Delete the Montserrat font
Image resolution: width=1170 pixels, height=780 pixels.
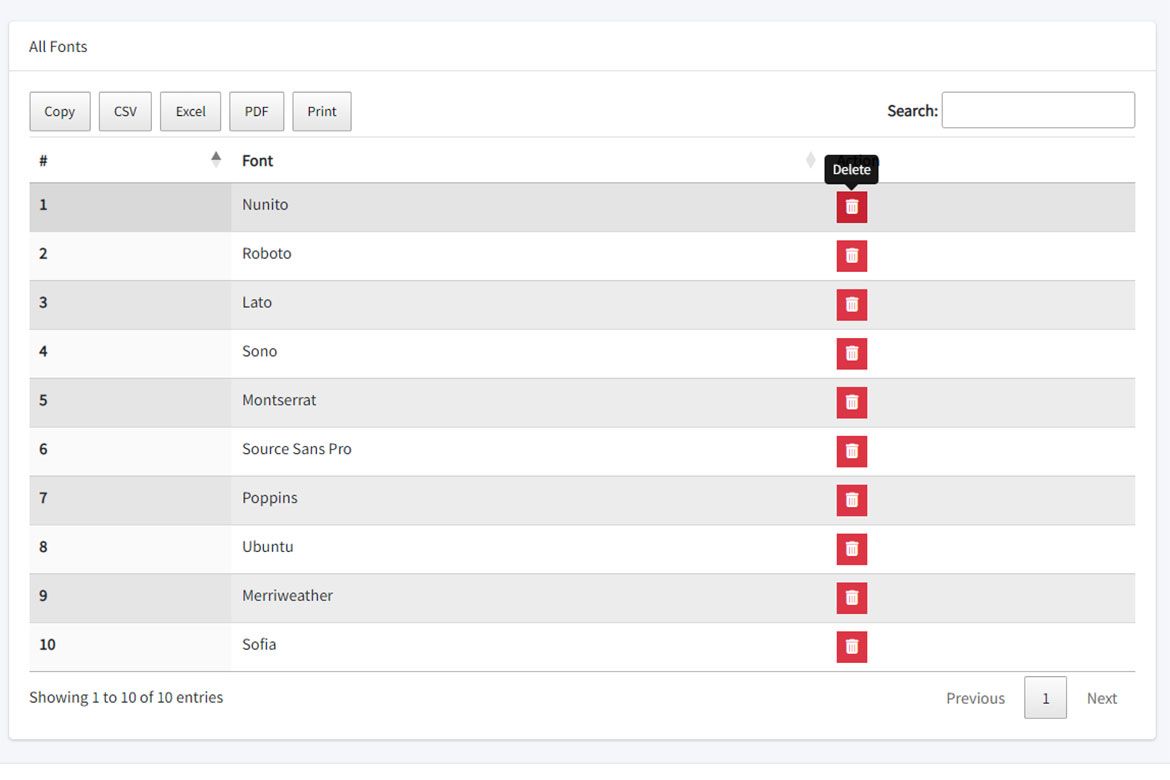pyautogui.click(x=851, y=402)
